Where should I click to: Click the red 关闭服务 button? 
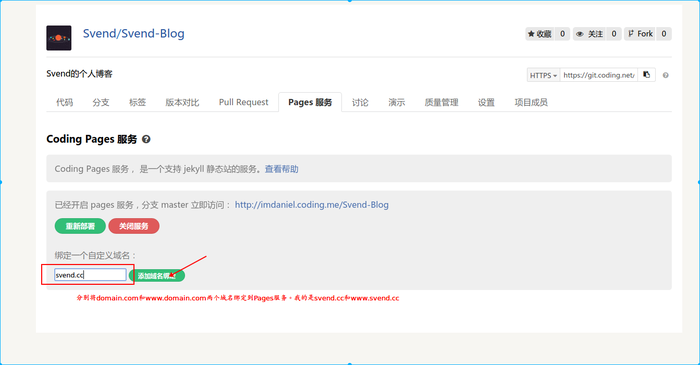pos(134,226)
